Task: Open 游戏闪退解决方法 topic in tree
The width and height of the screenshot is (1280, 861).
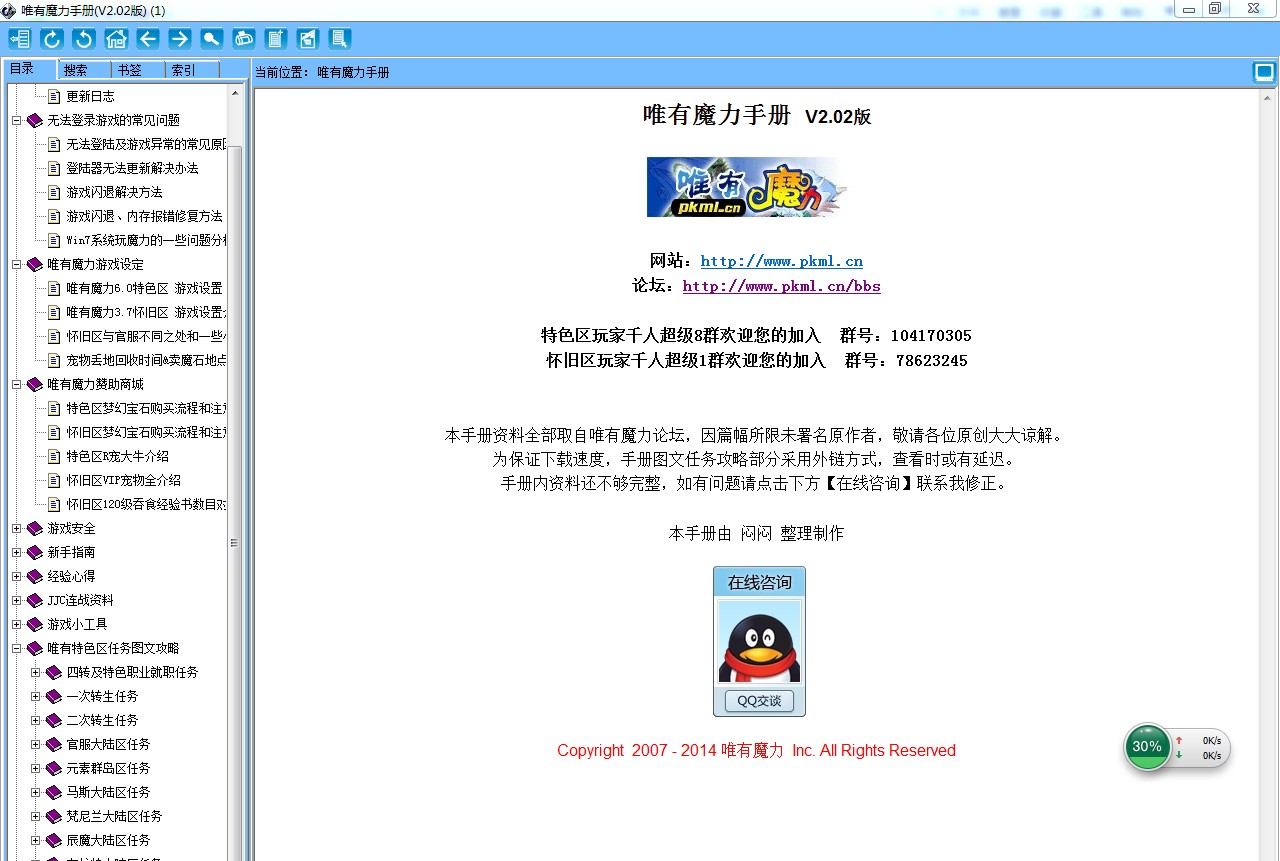Action: 114,192
